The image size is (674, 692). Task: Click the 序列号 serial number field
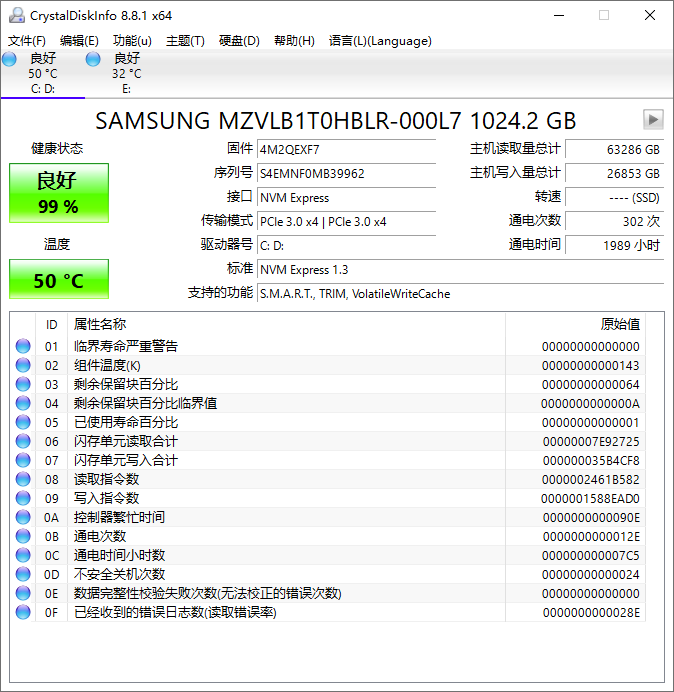[345, 173]
